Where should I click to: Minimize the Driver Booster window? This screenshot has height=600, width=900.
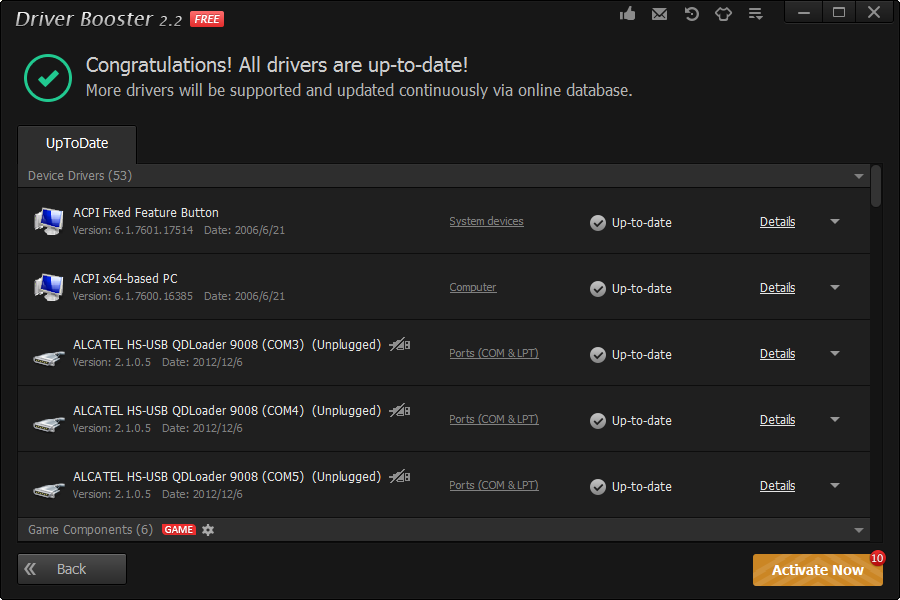click(x=804, y=13)
